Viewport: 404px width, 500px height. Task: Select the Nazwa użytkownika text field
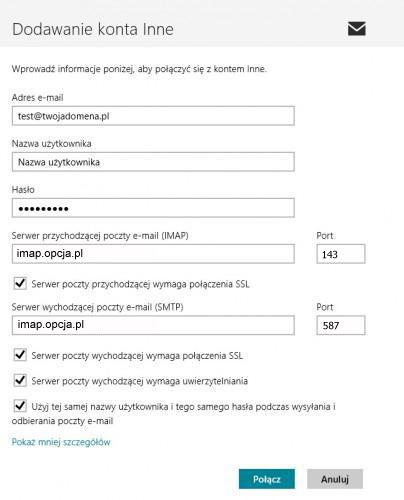click(153, 162)
